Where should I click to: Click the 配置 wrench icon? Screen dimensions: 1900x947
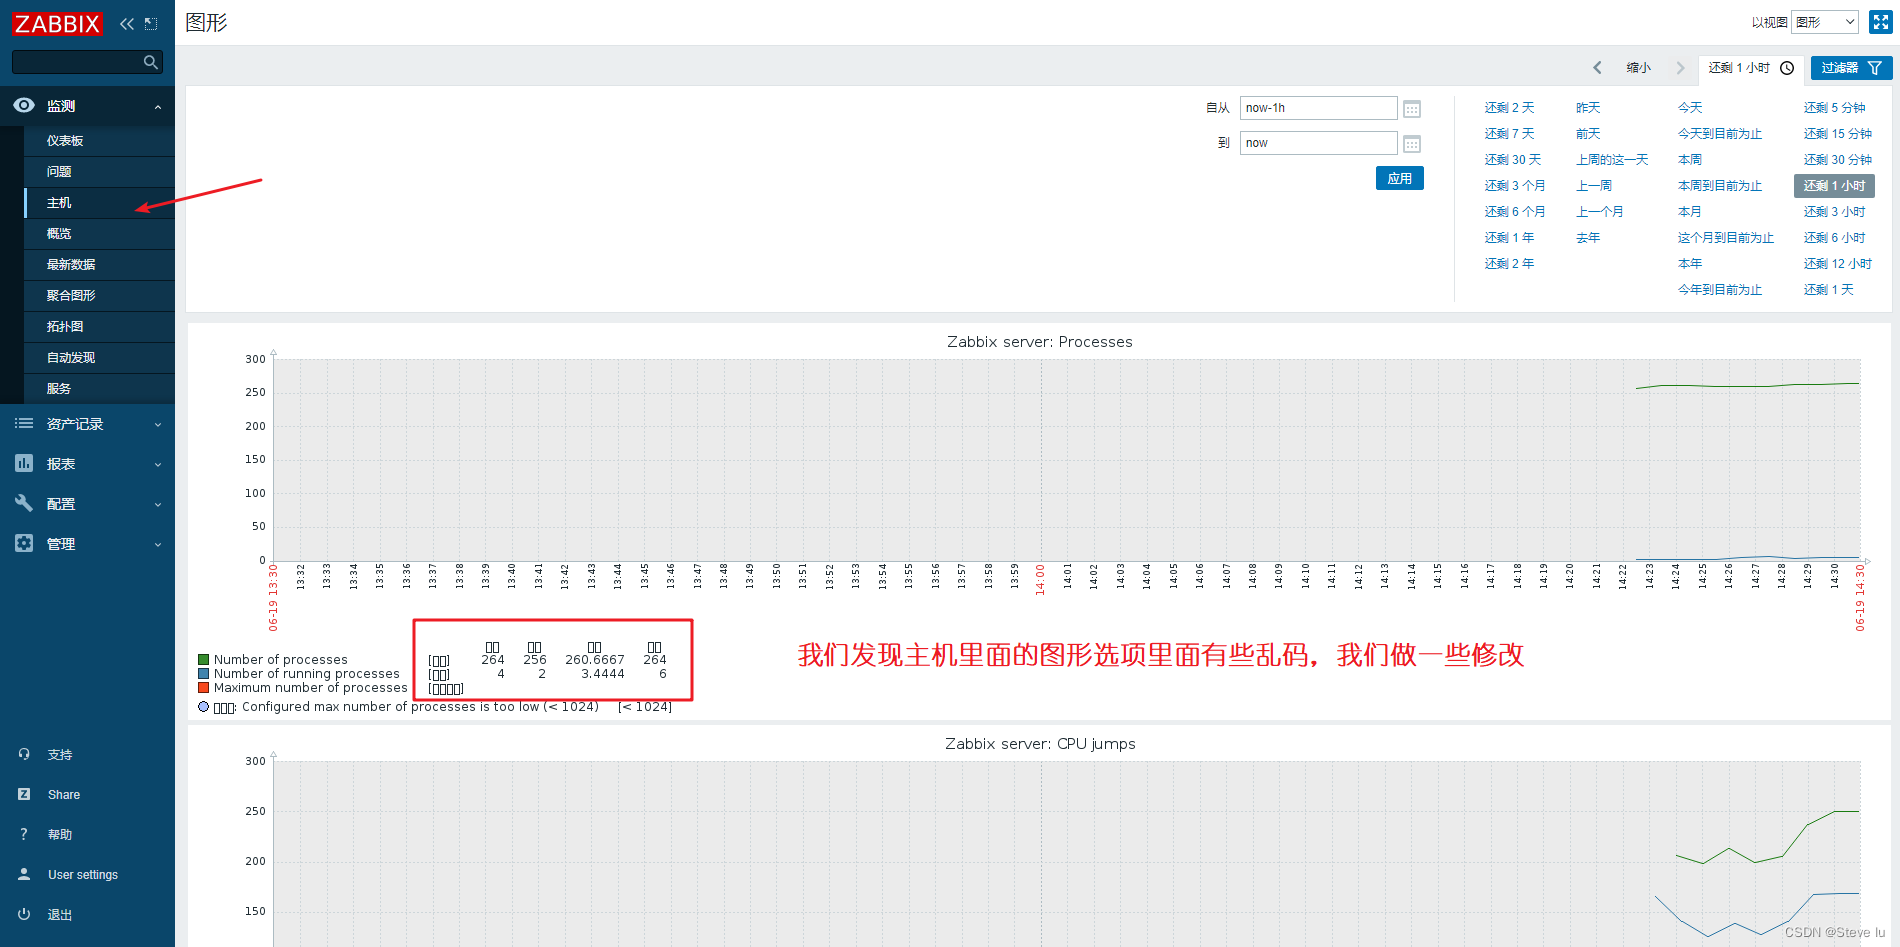coord(24,503)
